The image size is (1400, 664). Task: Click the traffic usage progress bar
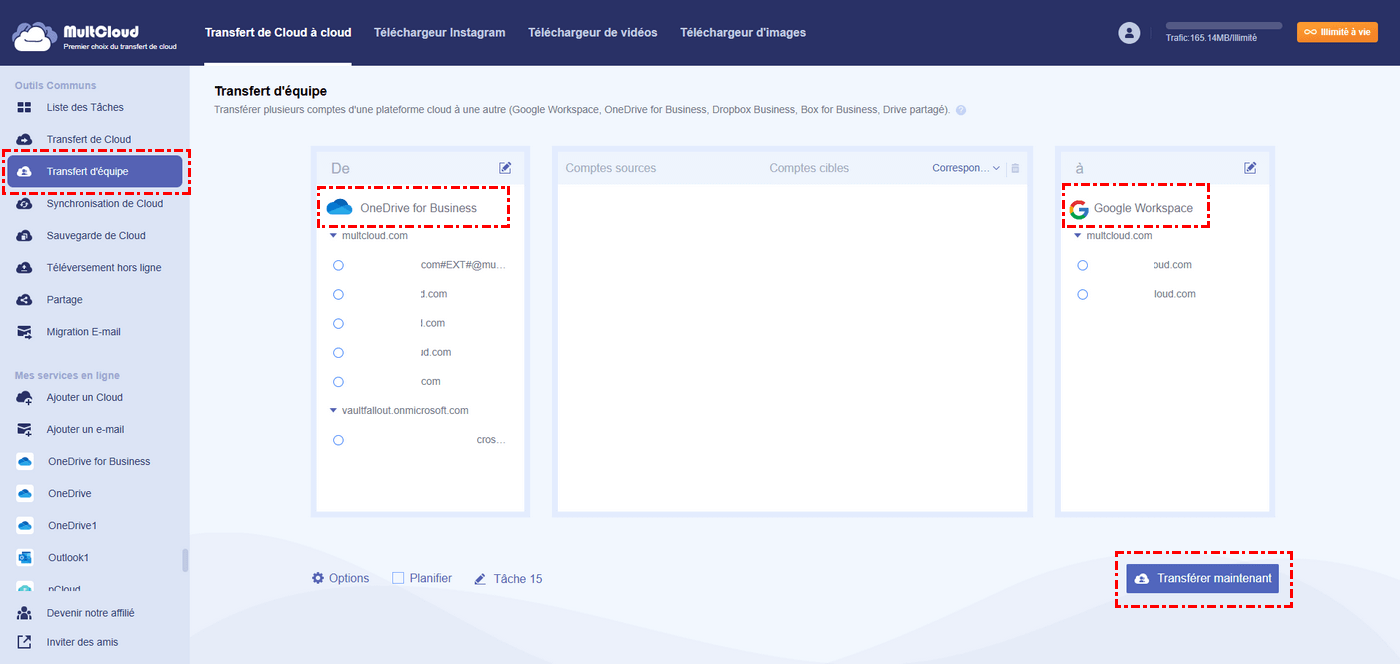[x=1224, y=25]
